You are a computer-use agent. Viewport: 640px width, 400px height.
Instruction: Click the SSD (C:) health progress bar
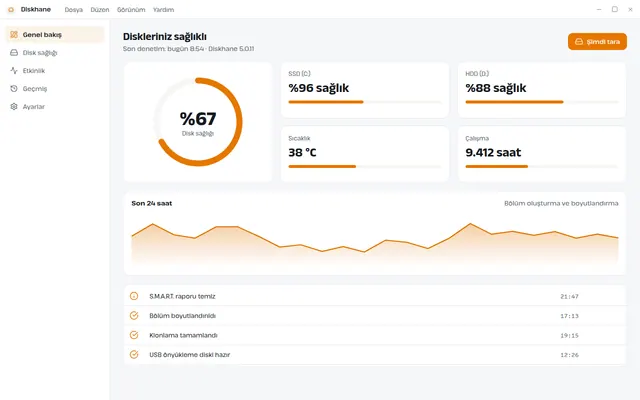[365, 102]
